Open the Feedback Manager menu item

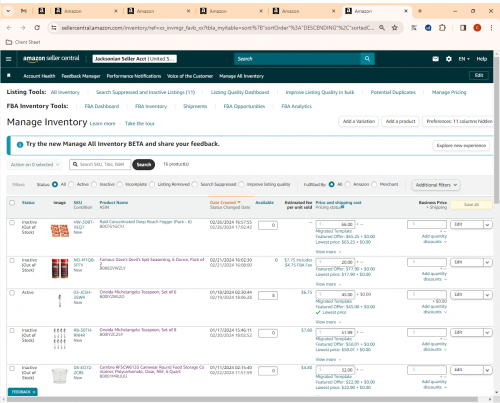pos(81,76)
